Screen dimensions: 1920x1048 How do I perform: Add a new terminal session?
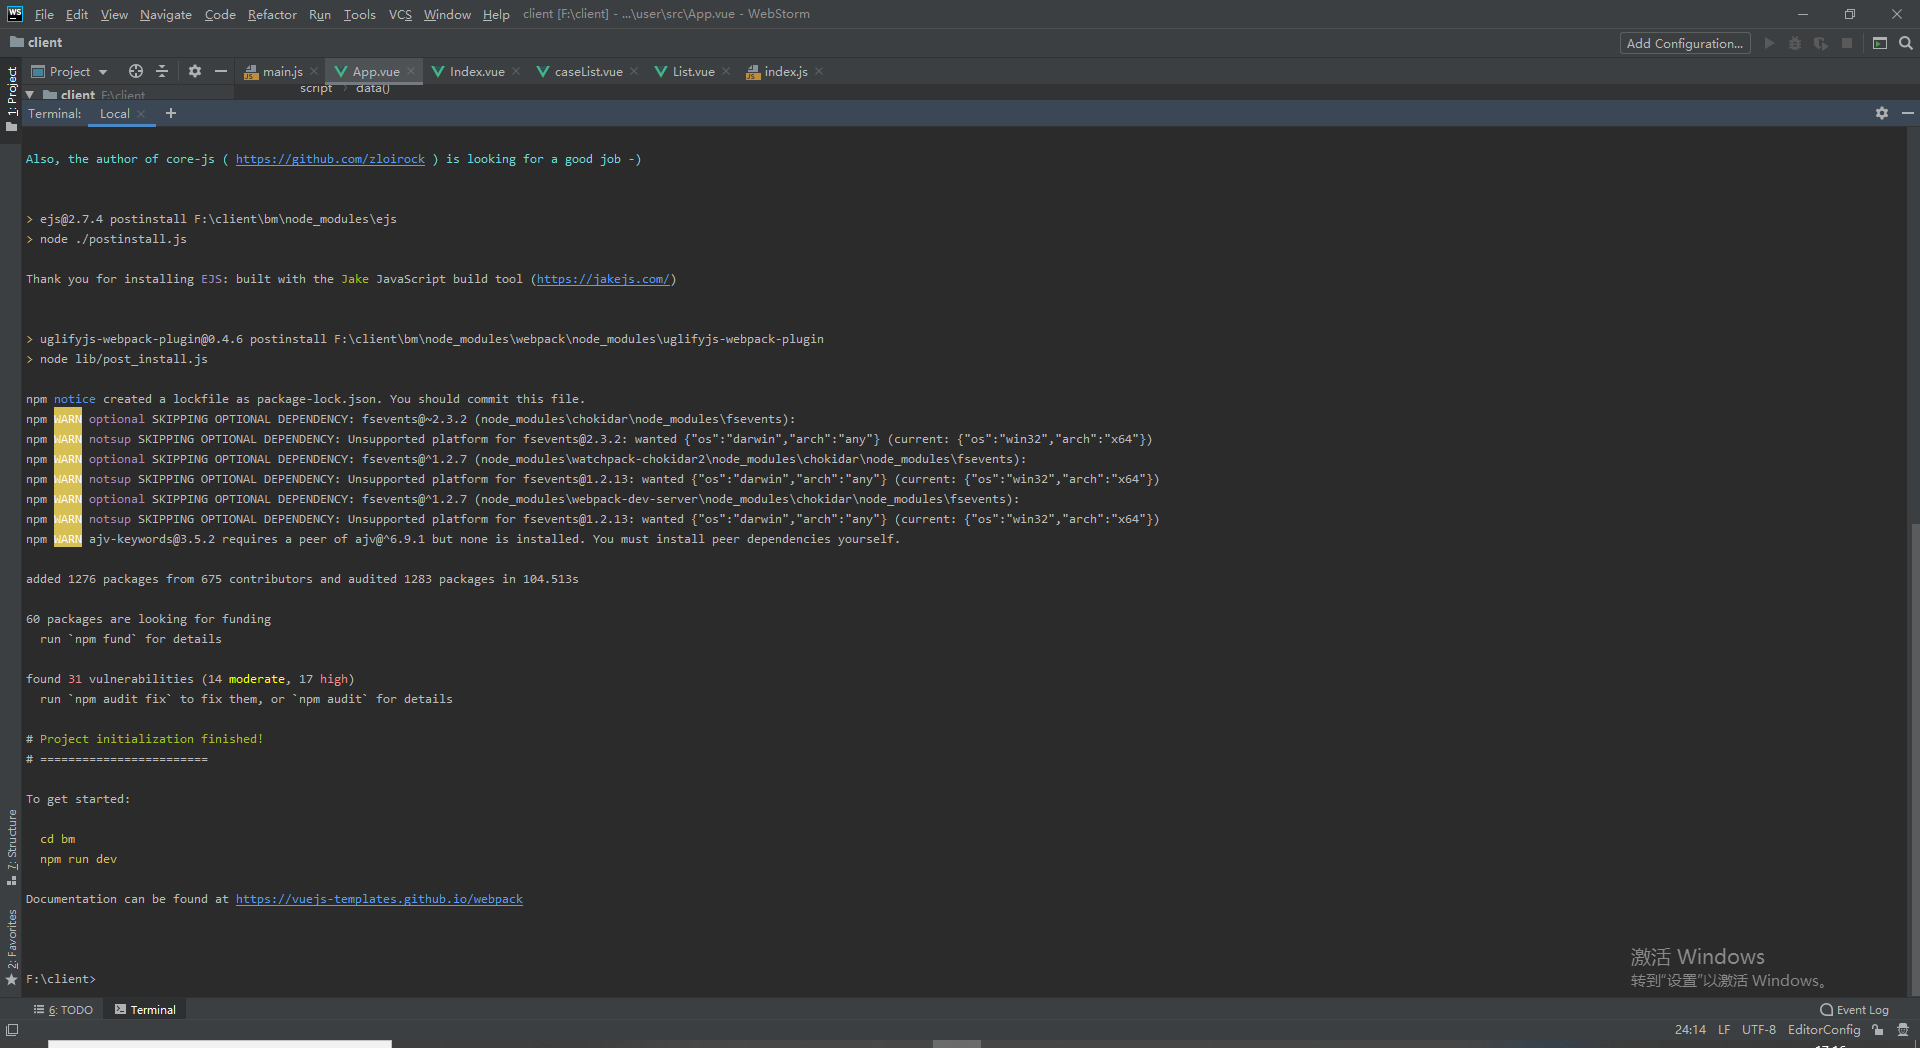coord(171,113)
